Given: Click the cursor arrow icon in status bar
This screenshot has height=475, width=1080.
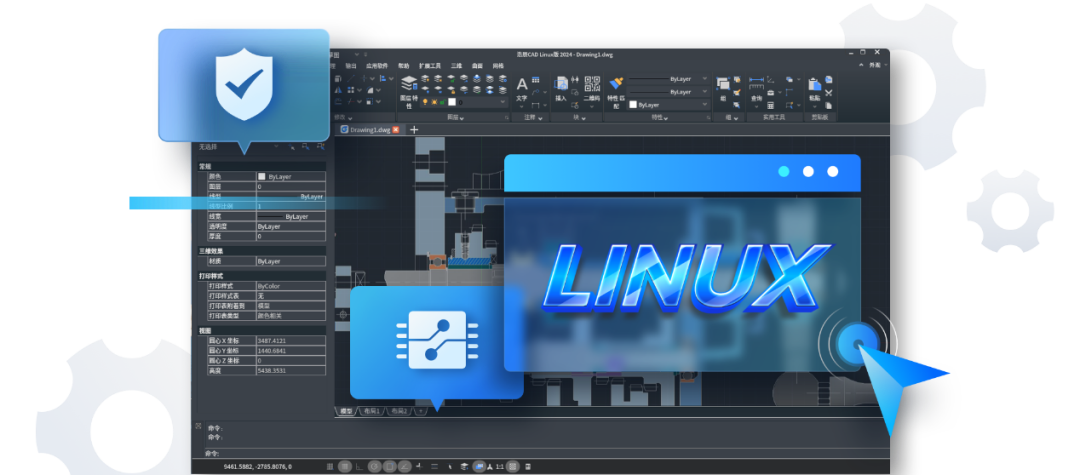Looking at the screenshot, I should (450, 466).
